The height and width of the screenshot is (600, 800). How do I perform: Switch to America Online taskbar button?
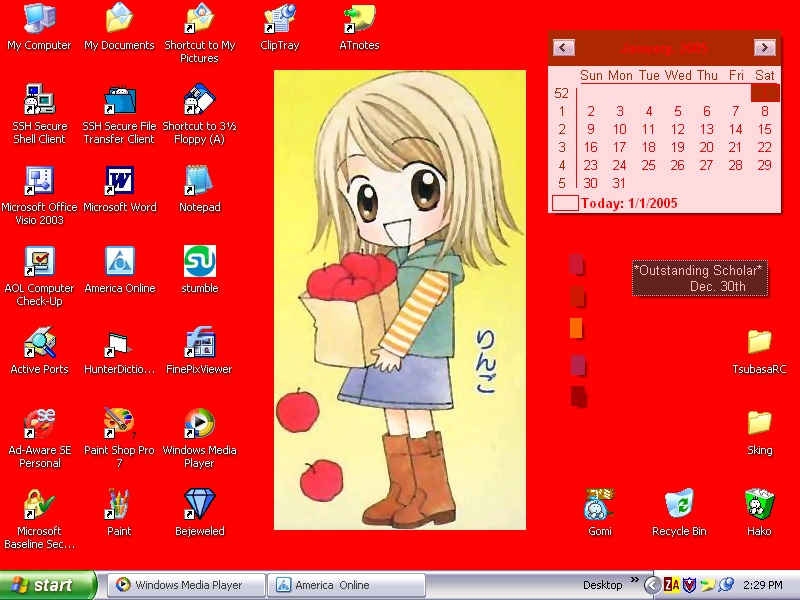(x=346, y=585)
